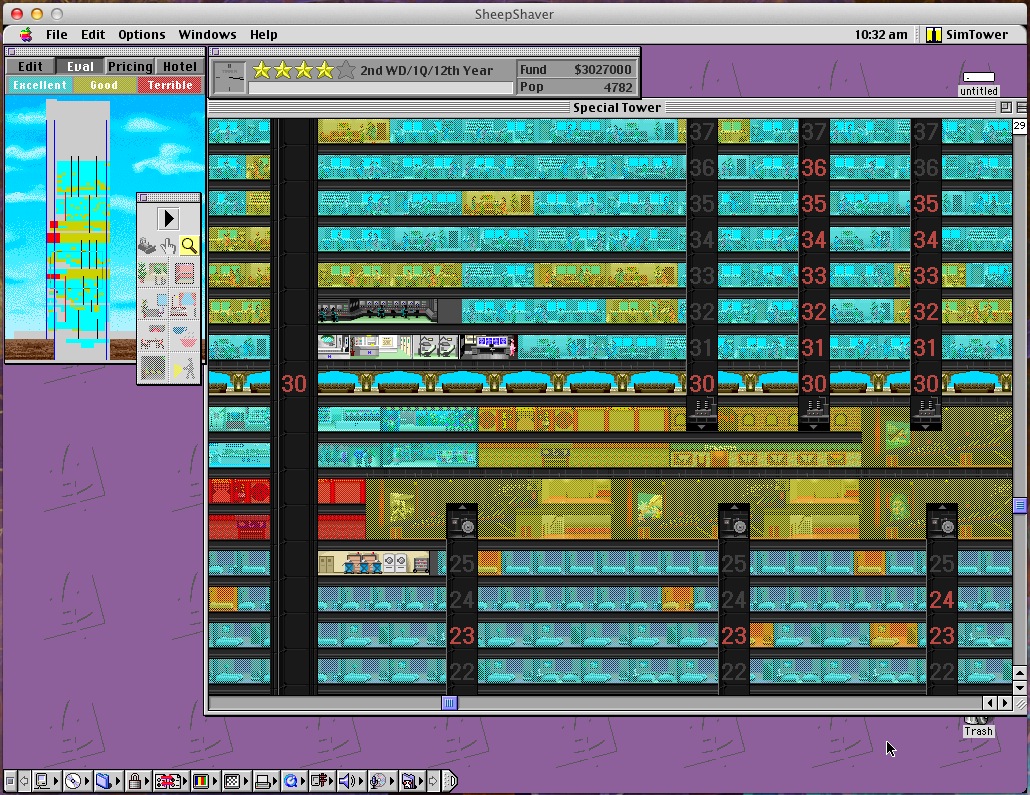
Task: Click the horizontal scrollbar thumb
Action: coord(449,703)
